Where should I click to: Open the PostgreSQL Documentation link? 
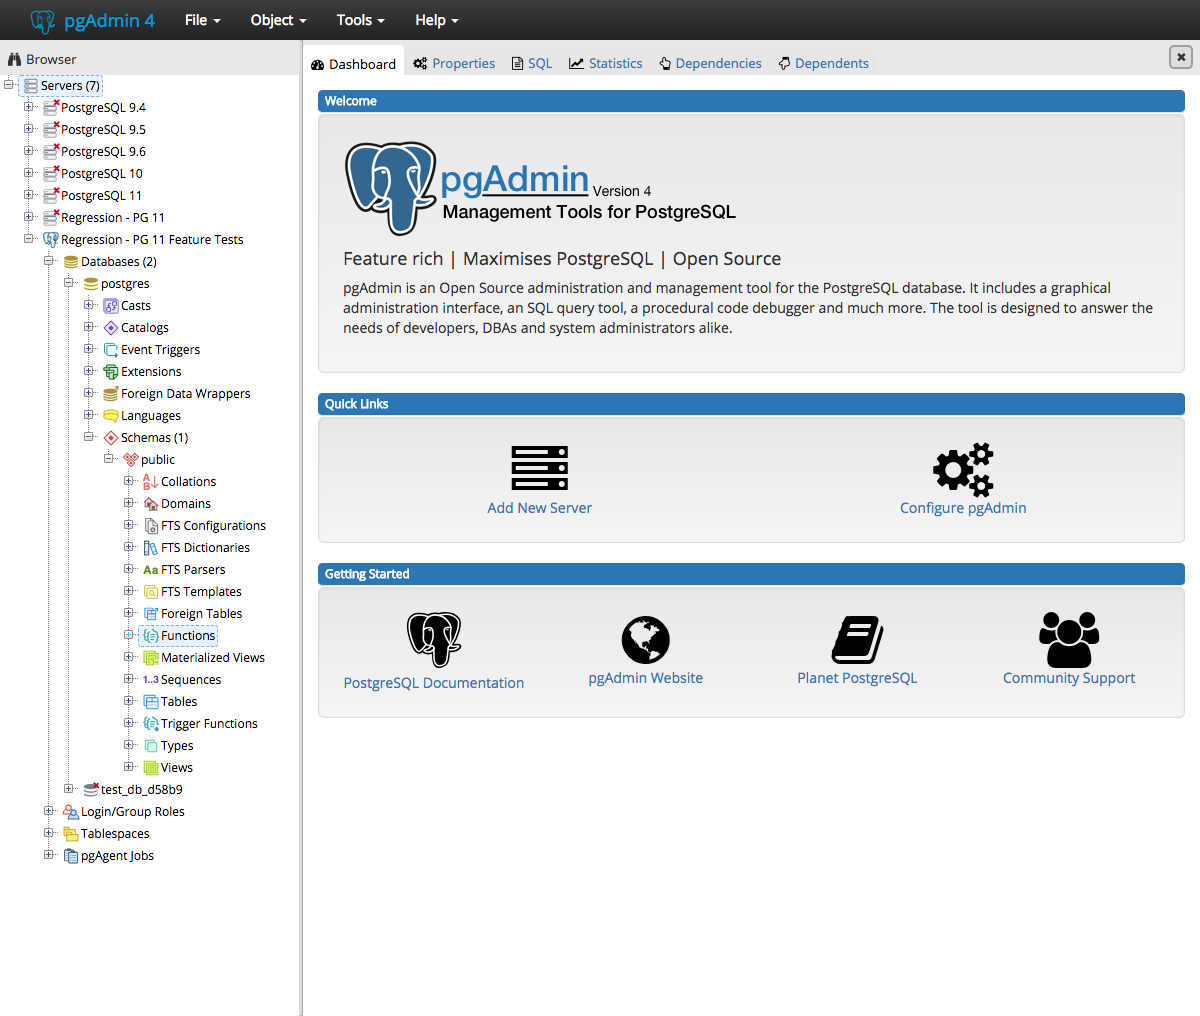coord(433,683)
